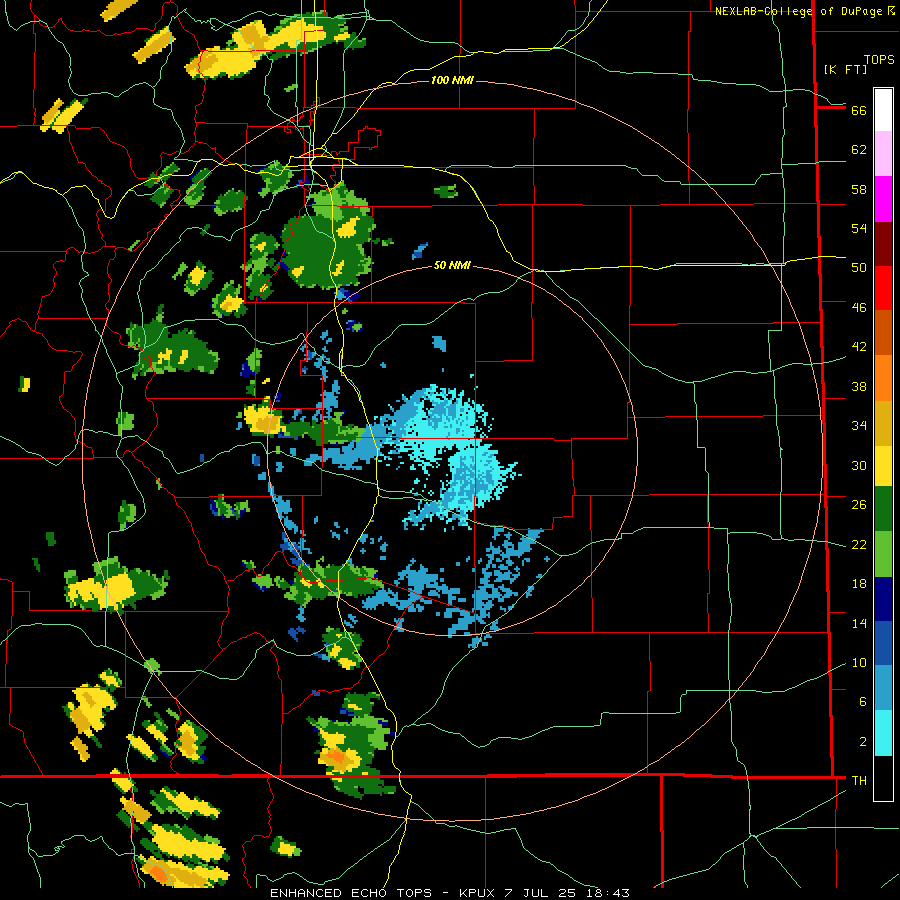Click the legend value 46
Screen dimensions: 900x900
tap(859, 308)
